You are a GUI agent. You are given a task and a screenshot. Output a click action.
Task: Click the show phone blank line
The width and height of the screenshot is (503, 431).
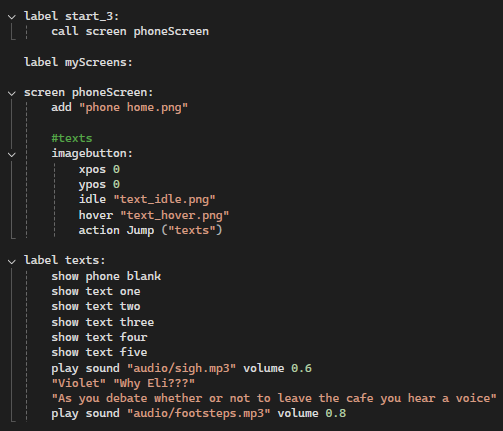pyautogui.click(x=106, y=276)
